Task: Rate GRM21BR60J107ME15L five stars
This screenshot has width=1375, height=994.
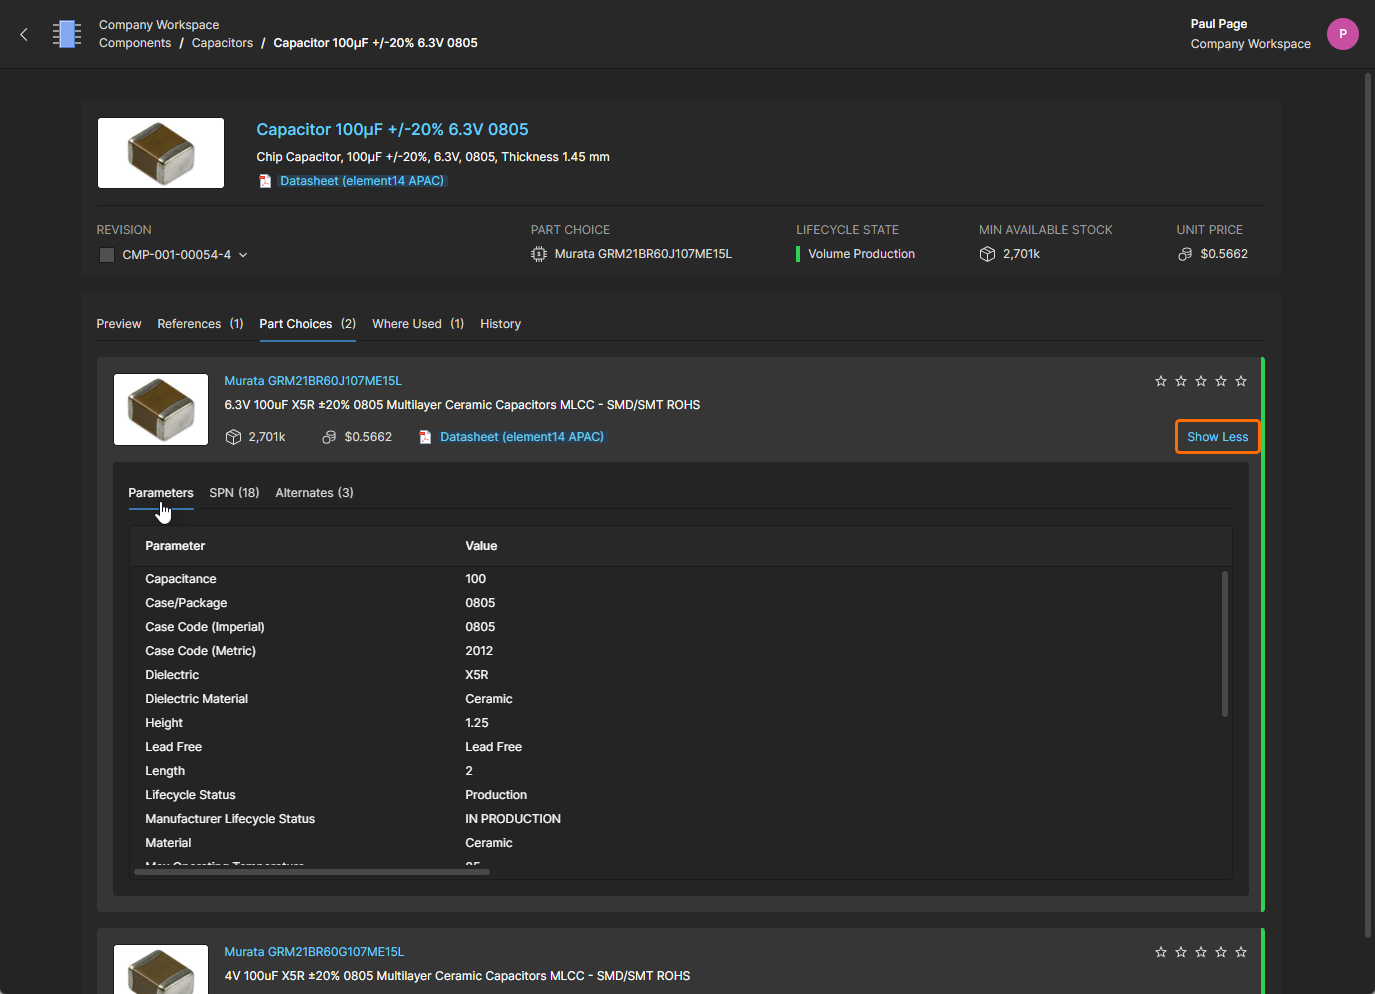Action: (1241, 381)
